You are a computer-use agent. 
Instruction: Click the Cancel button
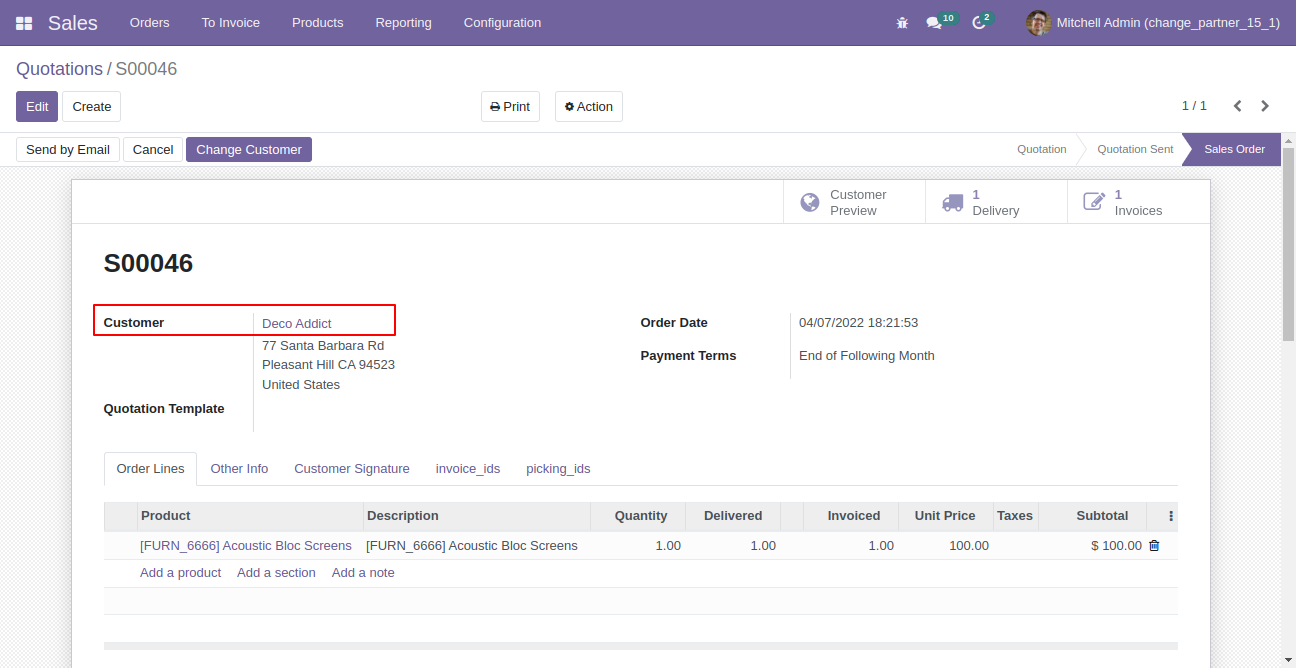pos(153,150)
